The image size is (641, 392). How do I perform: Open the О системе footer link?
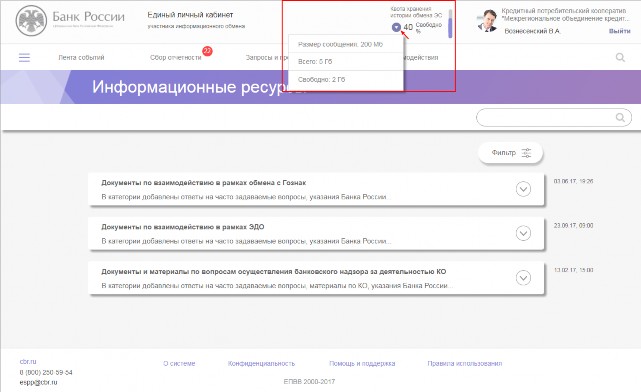(x=179, y=363)
